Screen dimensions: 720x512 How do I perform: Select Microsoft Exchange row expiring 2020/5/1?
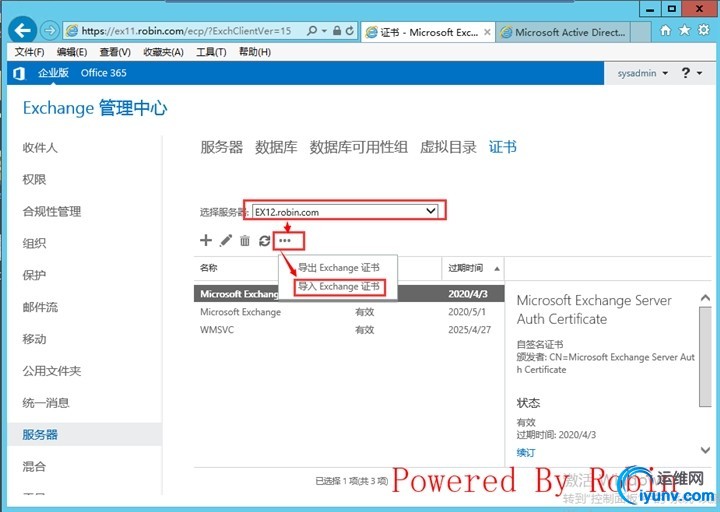[x=349, y=312]
